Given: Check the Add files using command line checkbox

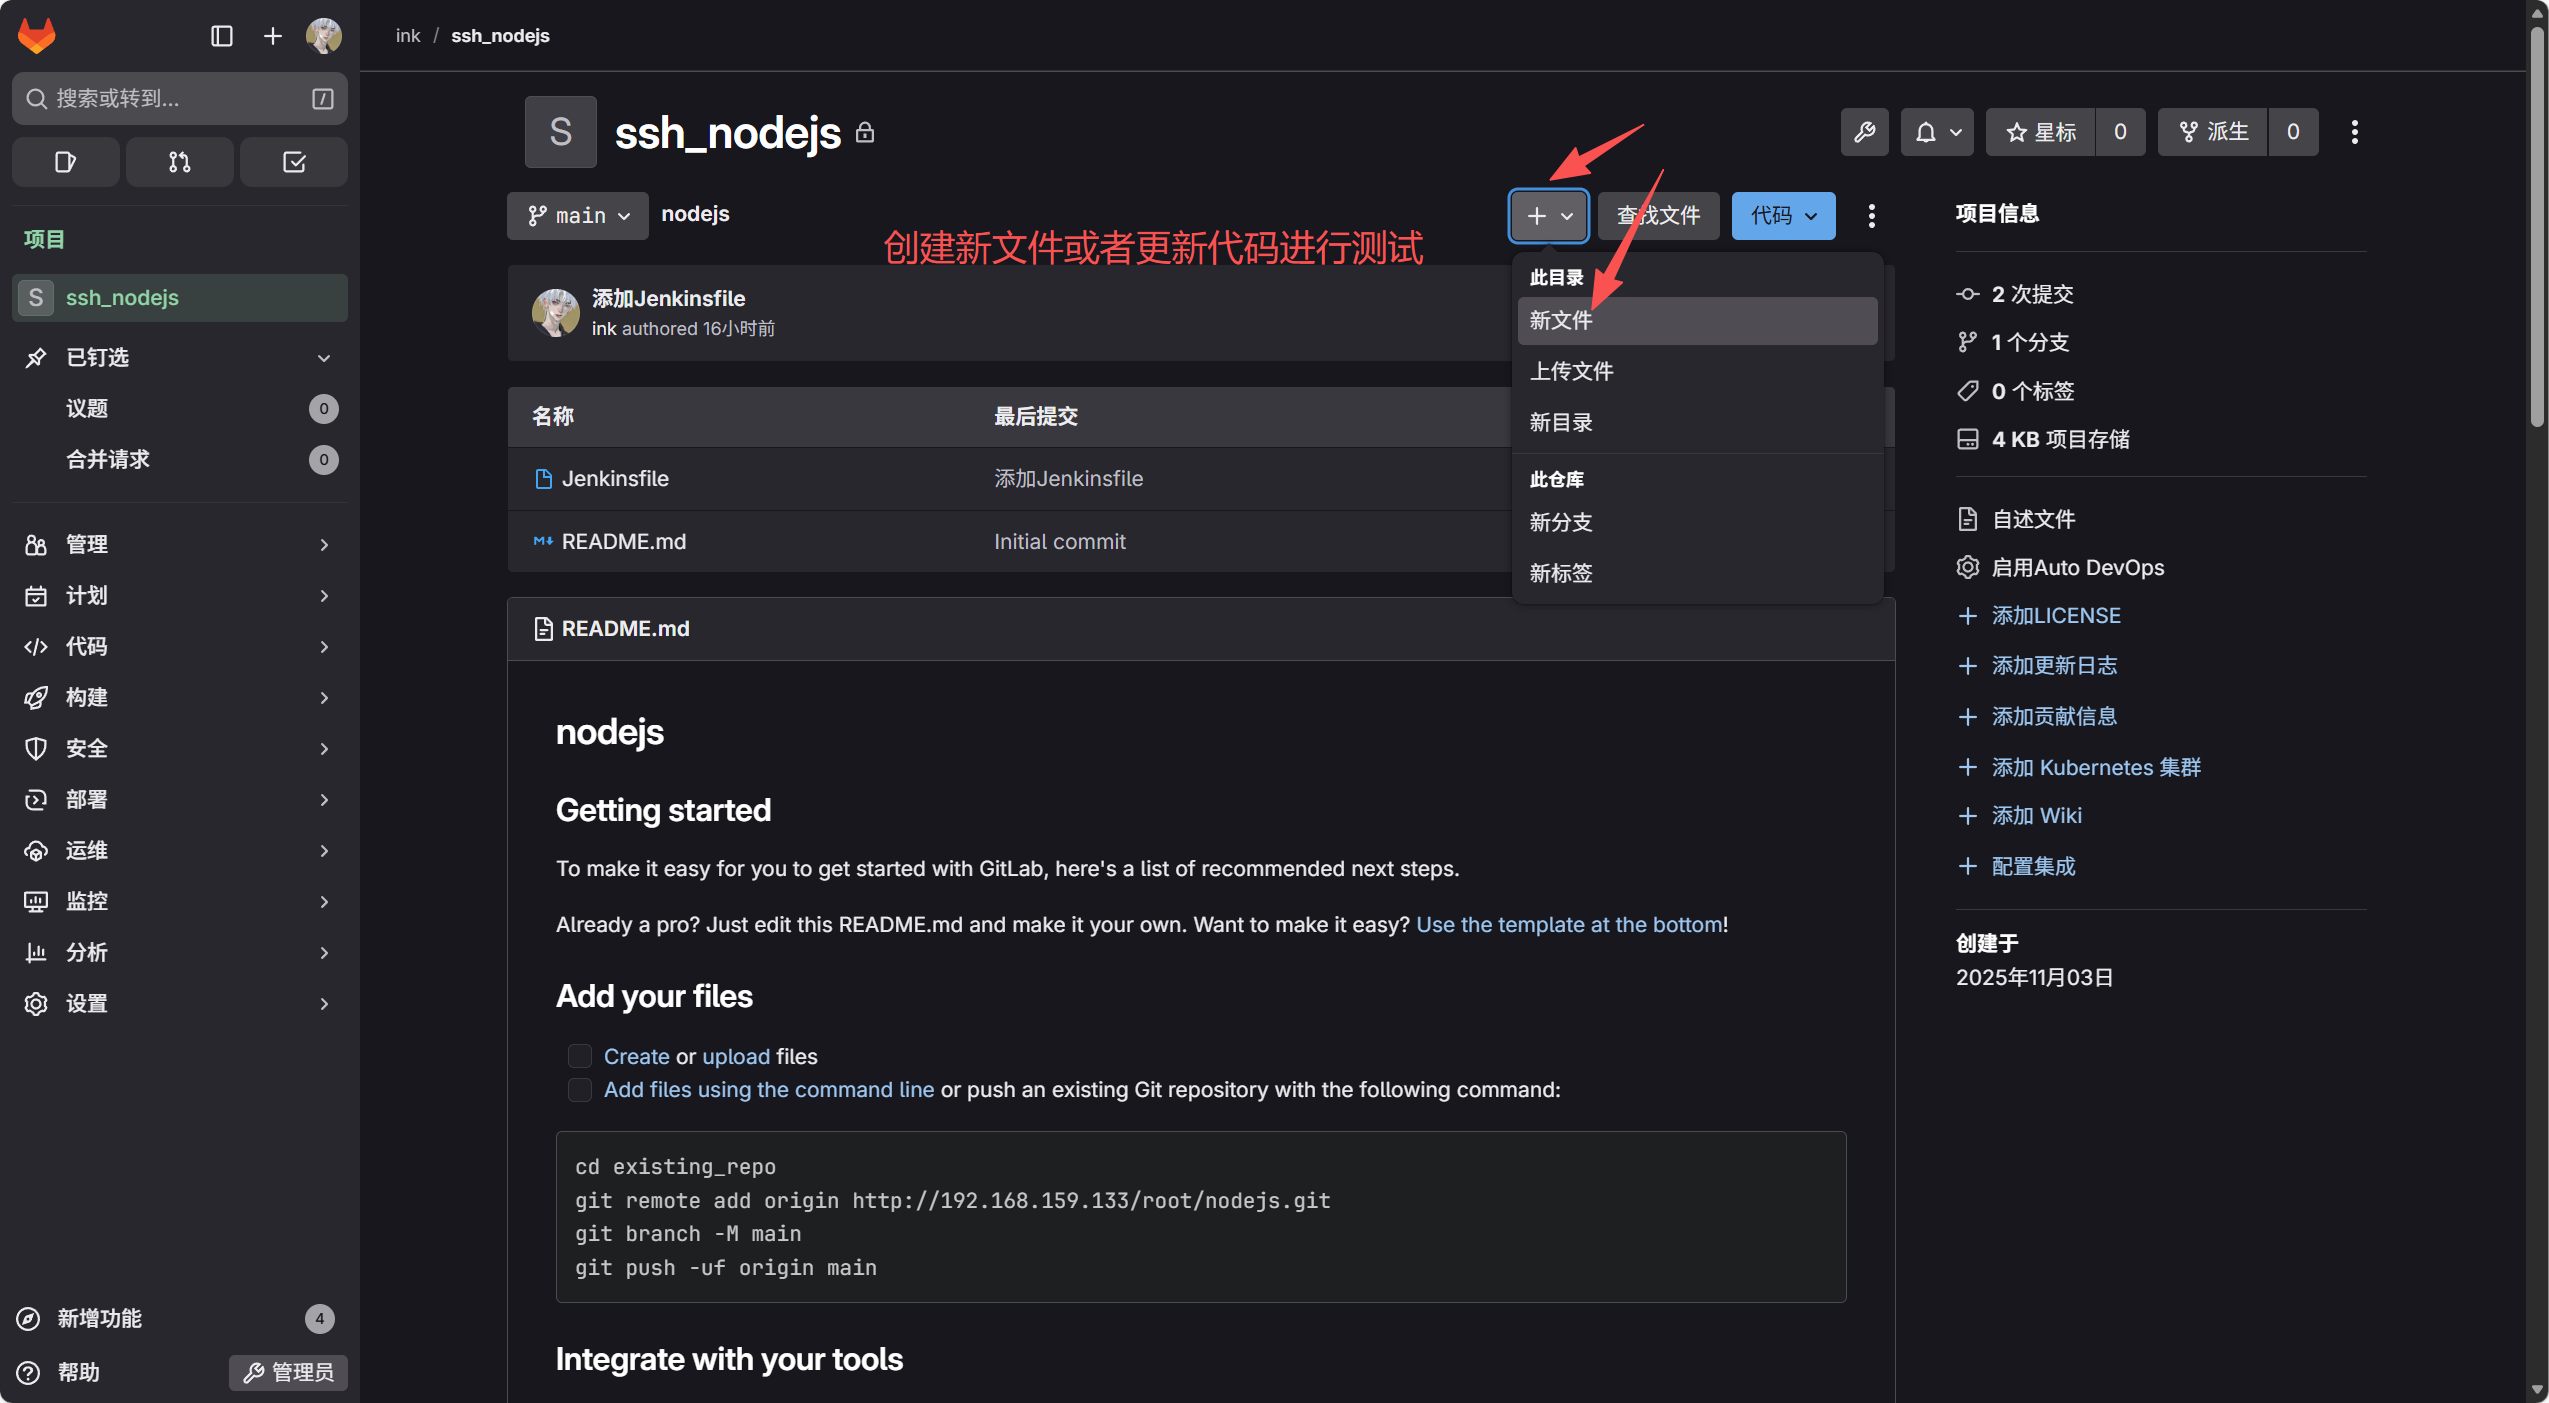Looking at the screenshot, I should pos(580,1089).
